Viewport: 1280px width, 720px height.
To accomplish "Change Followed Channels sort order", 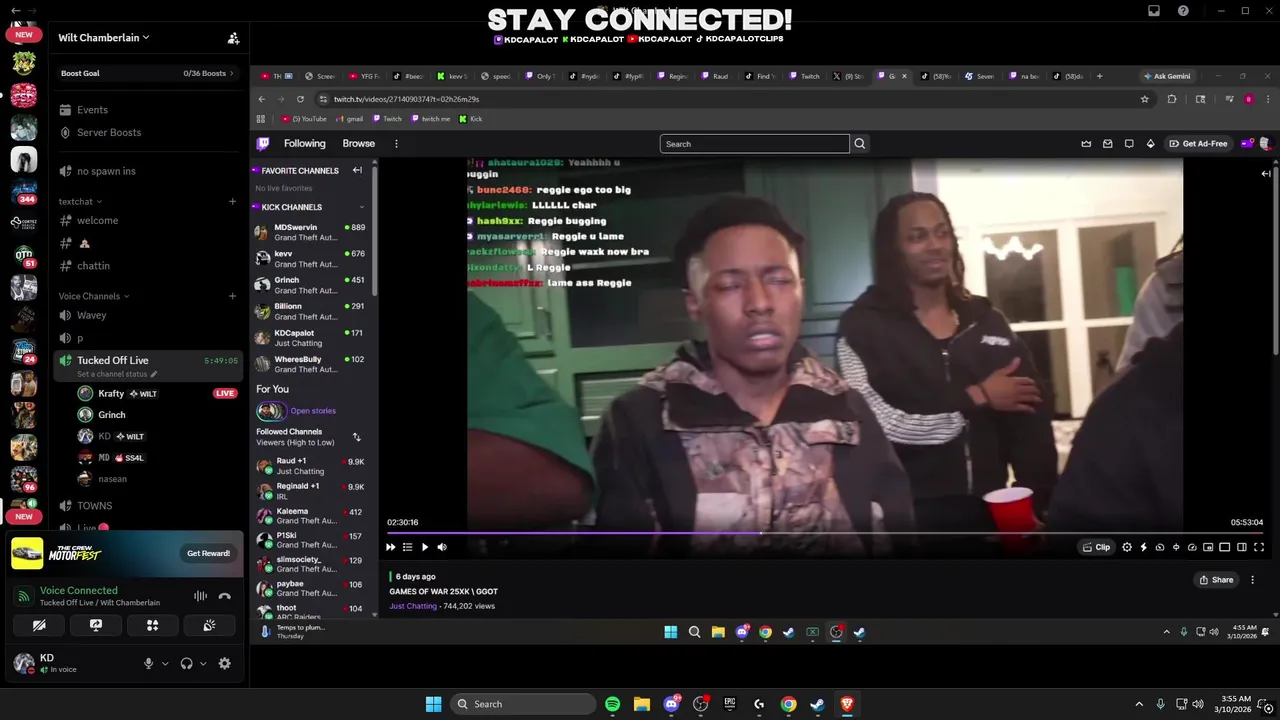I will coord(357,437).
